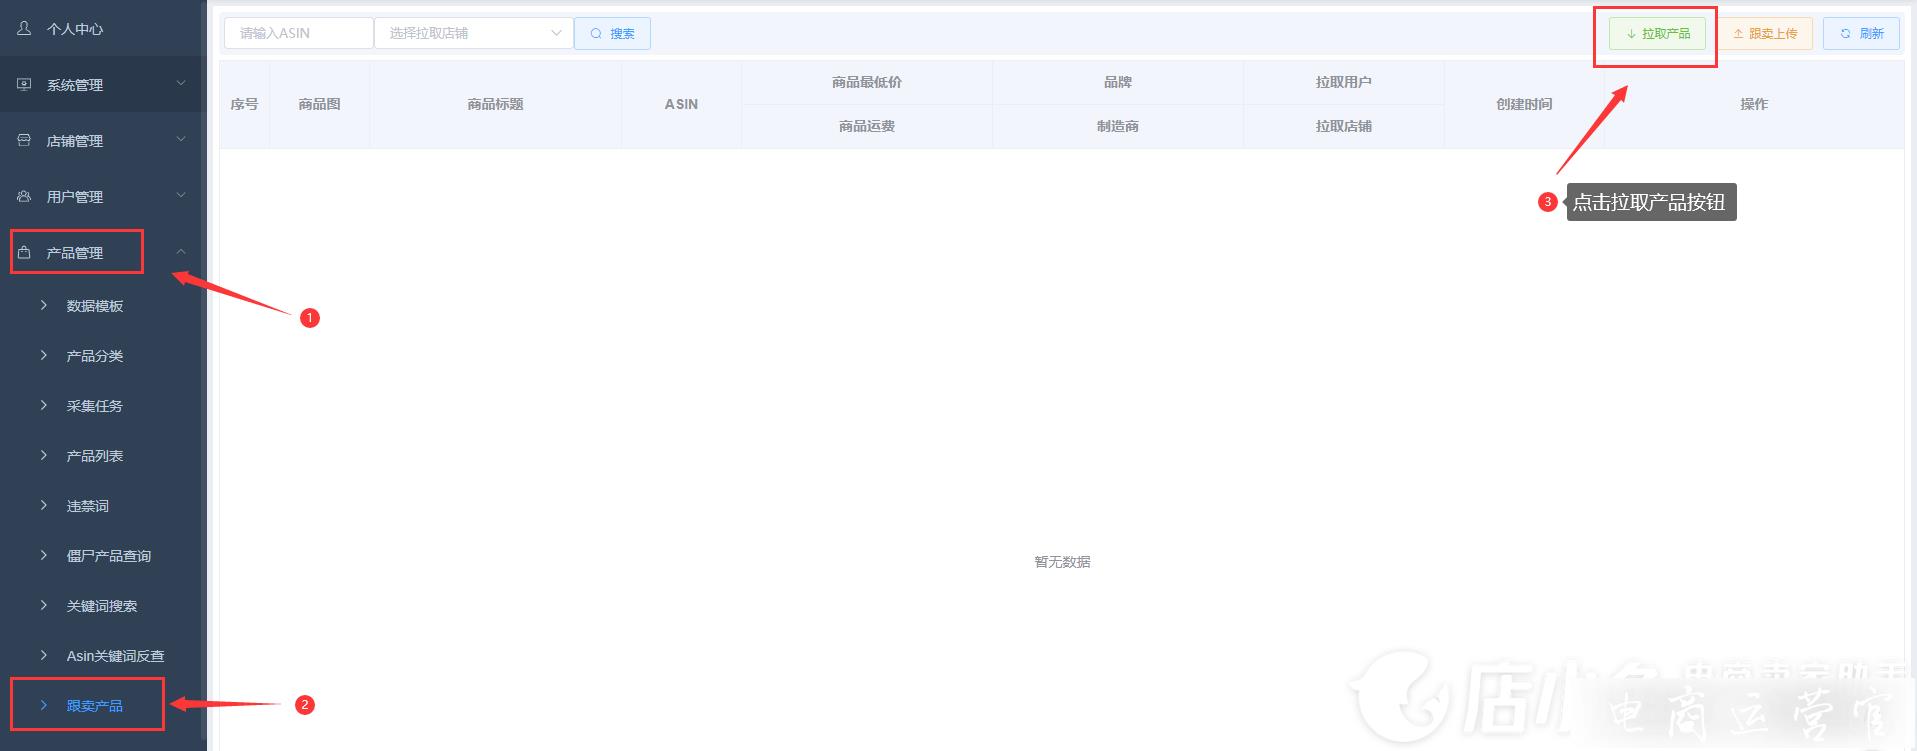Click the 商品图 column header
This screenshot has height=751, width=1917.
(x=320, y=104)
